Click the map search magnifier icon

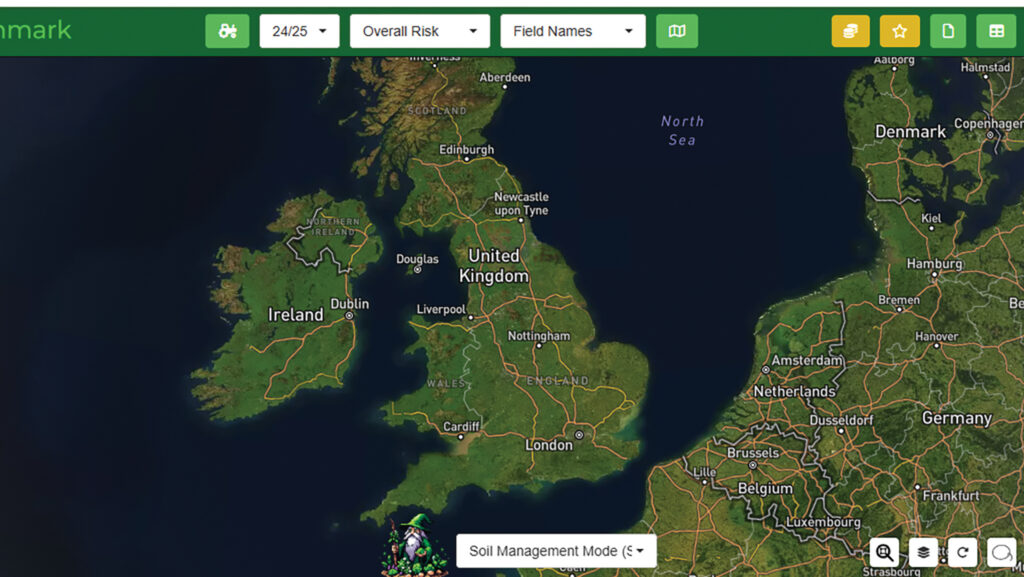click(x=884, y=552)
